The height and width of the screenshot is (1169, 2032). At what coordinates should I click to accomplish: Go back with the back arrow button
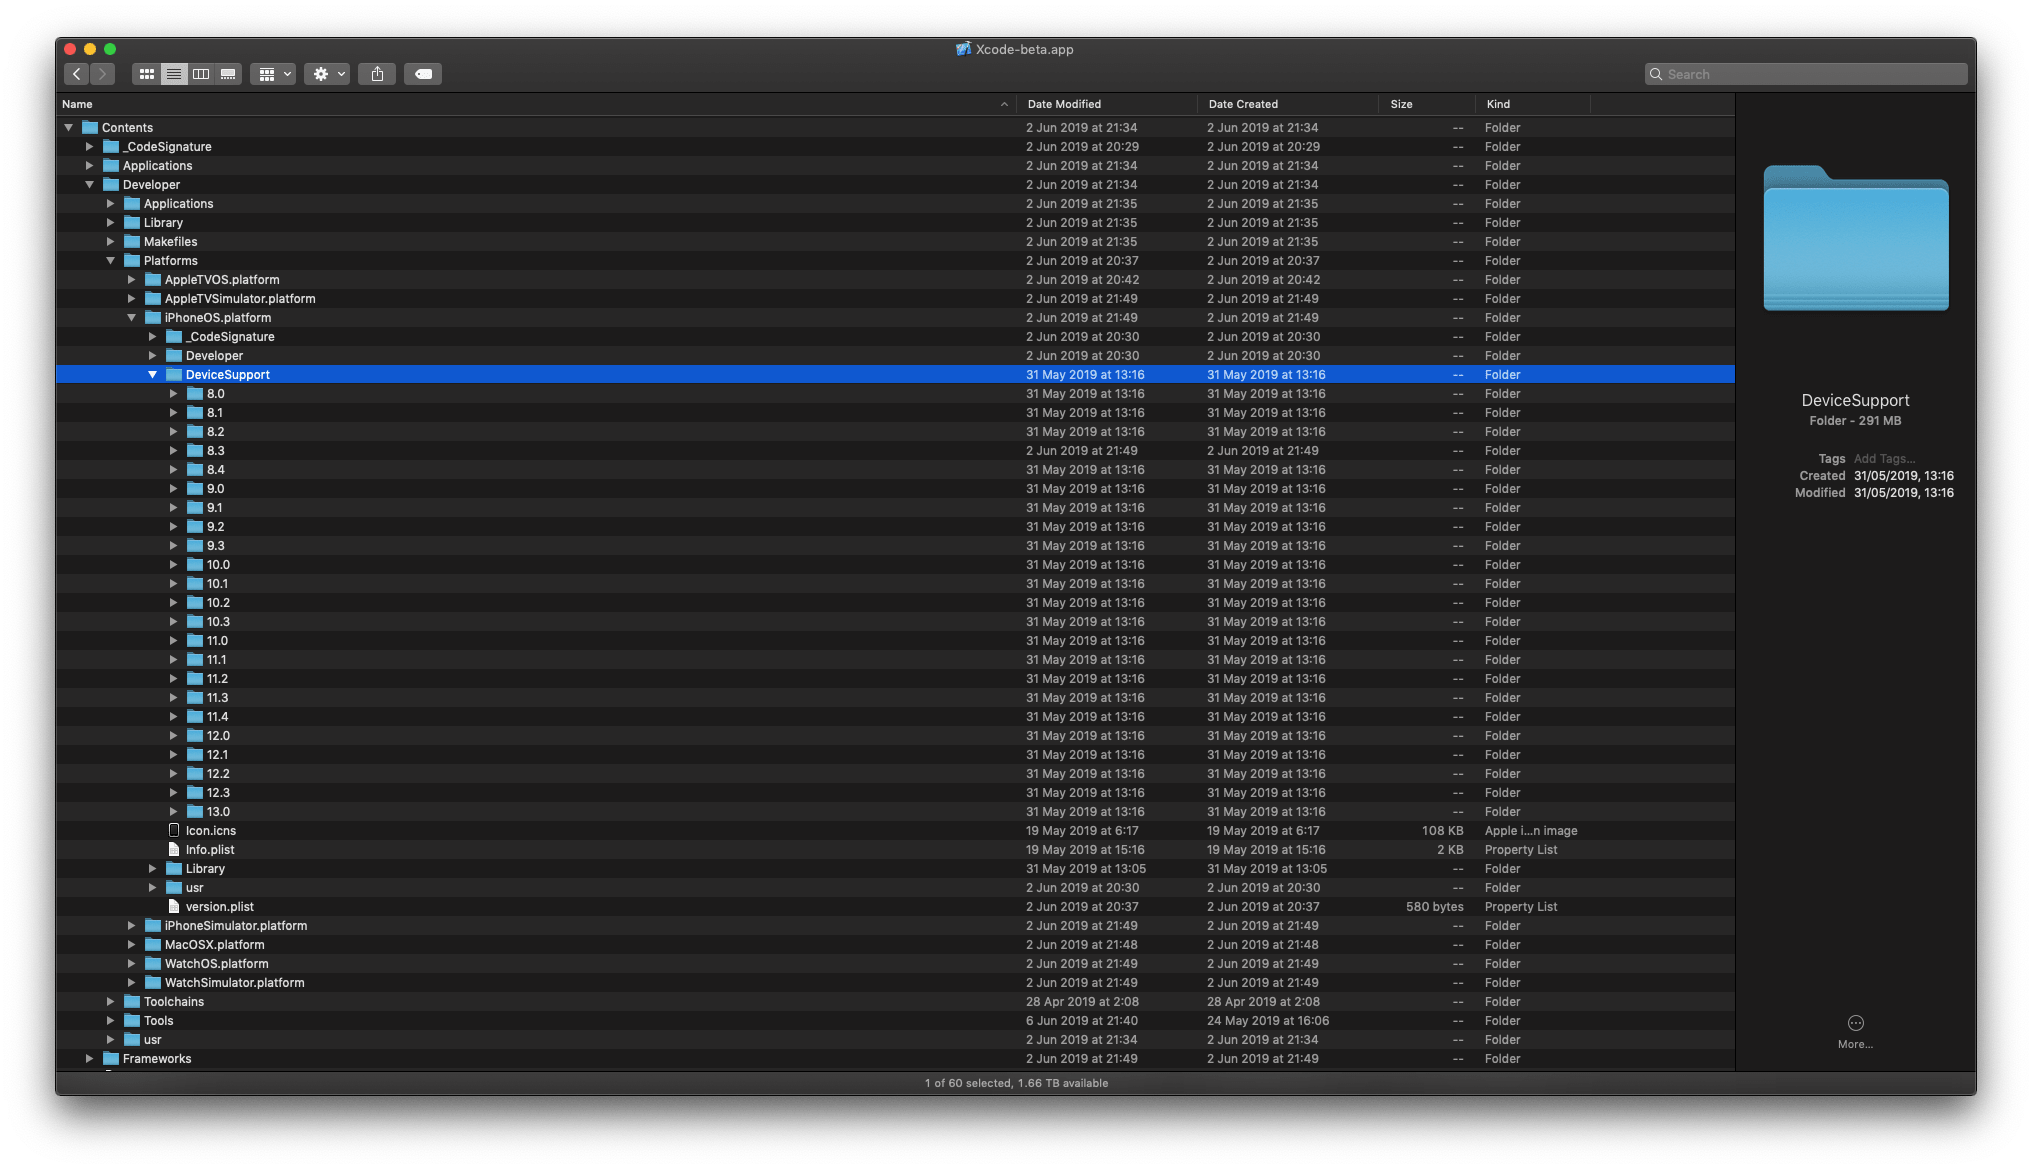pos(77,74)
